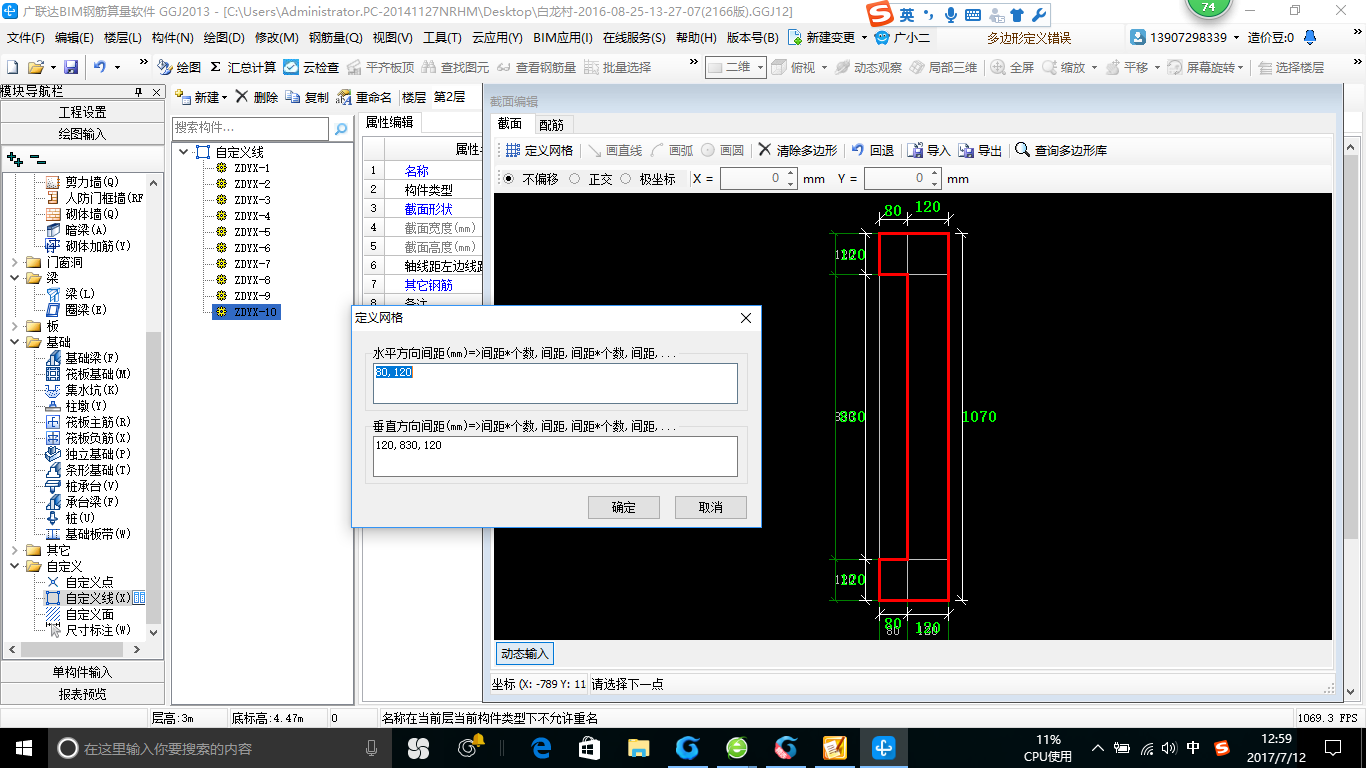Open 查询多边形库 polygon library search
1366x768 pixels.
[1061, 150]
